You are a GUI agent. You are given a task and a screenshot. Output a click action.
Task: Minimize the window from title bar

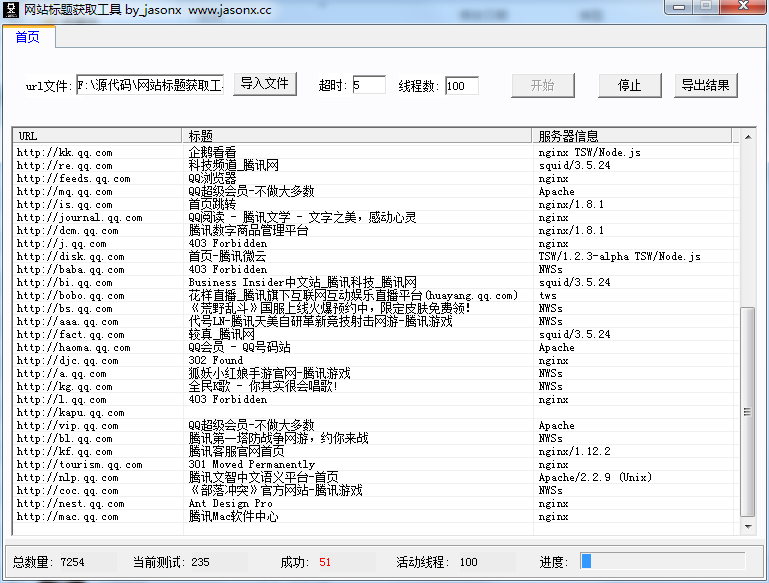pos(681,9)
